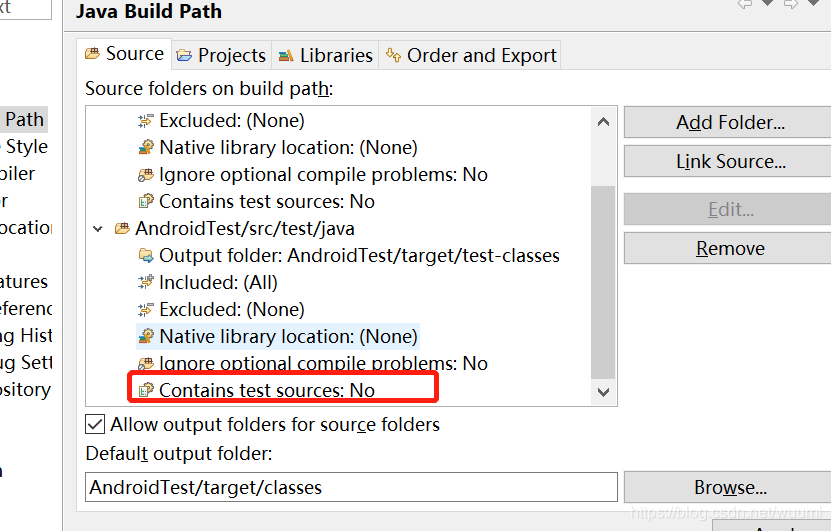Select the AndroidTest/src/test/java folder row
The width and height of the screenshot is (831, 531).
(x=245, y=229)
